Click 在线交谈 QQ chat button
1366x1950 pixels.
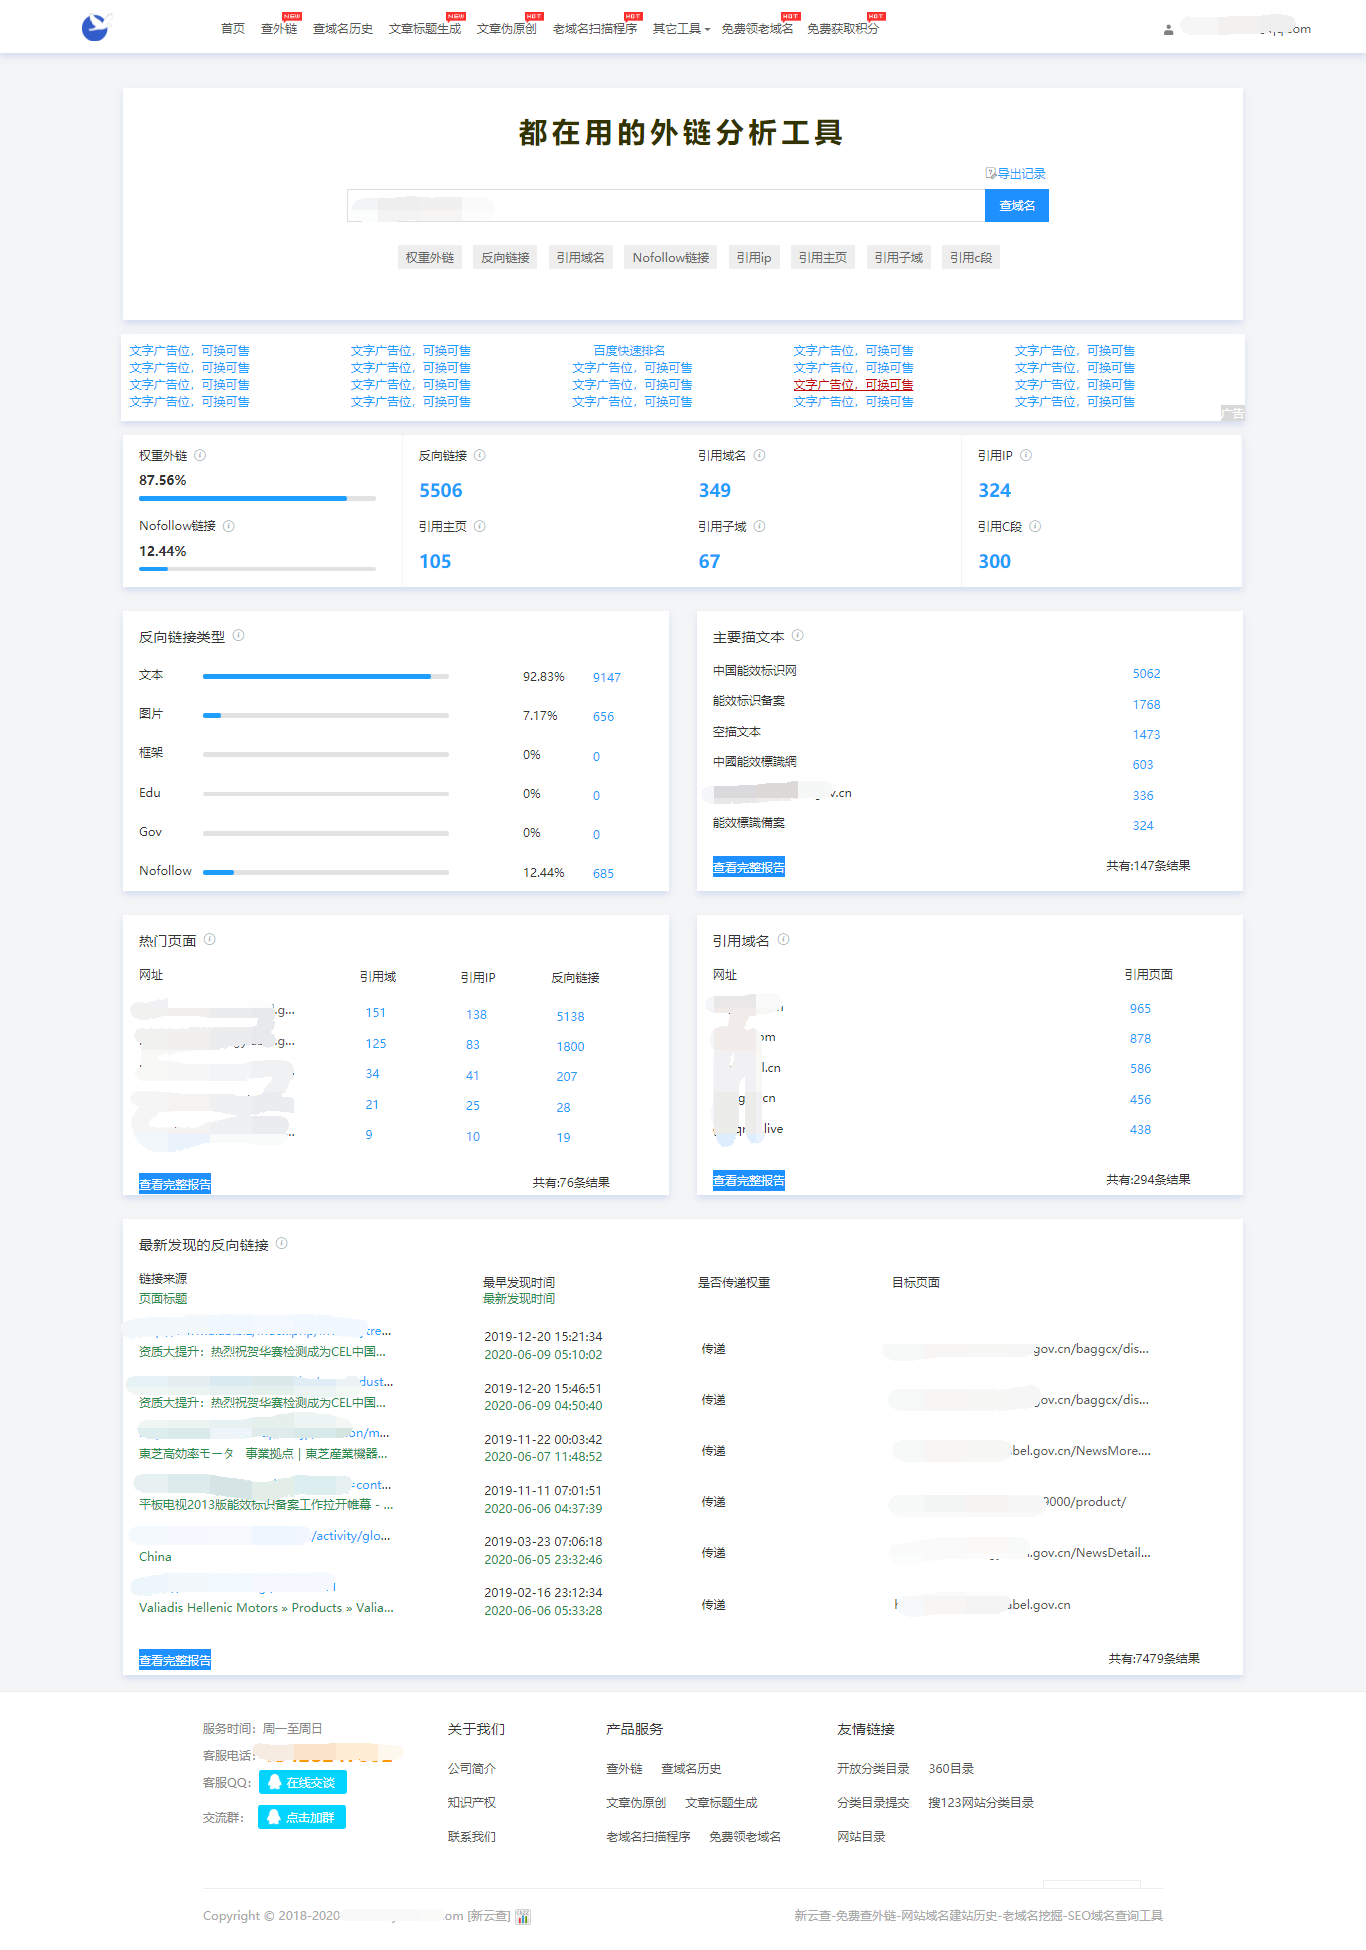point(303,1782)
